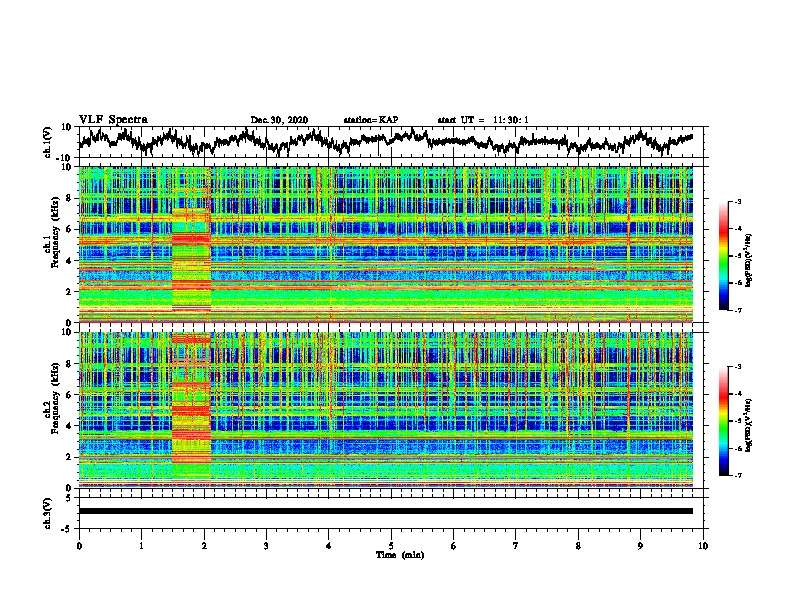
Task: Click the ch.1 color scale bar
Action: click(723, 256)
